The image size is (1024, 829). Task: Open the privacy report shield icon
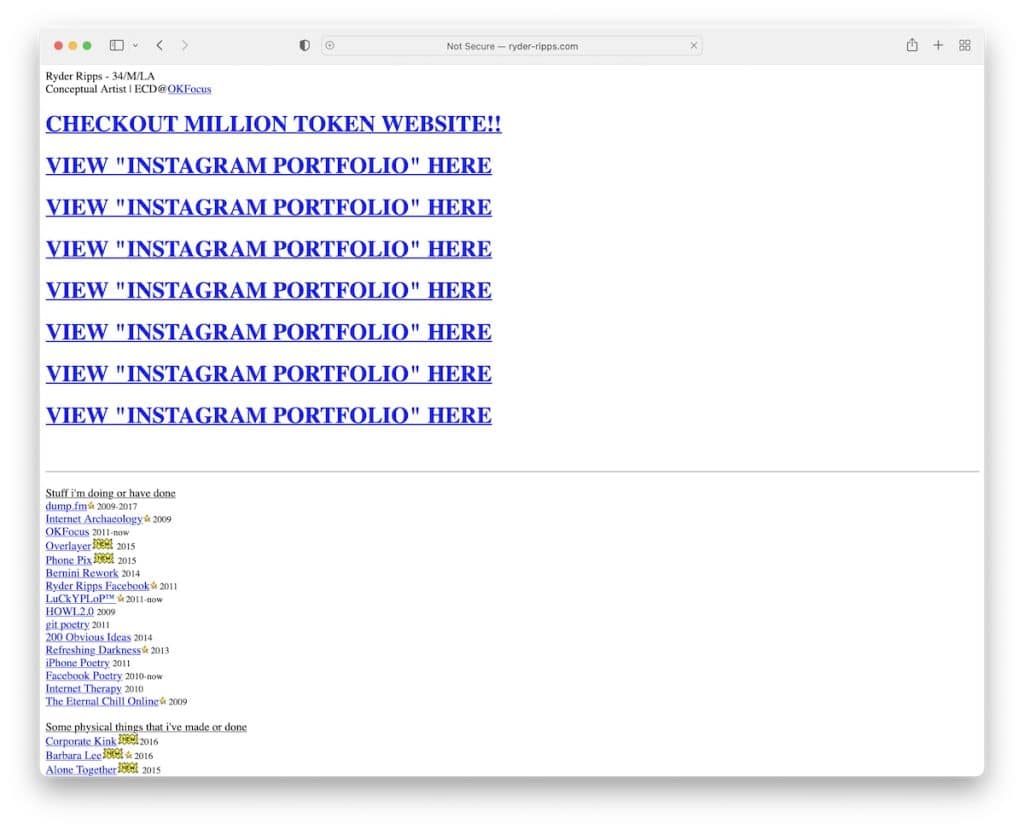305,45
